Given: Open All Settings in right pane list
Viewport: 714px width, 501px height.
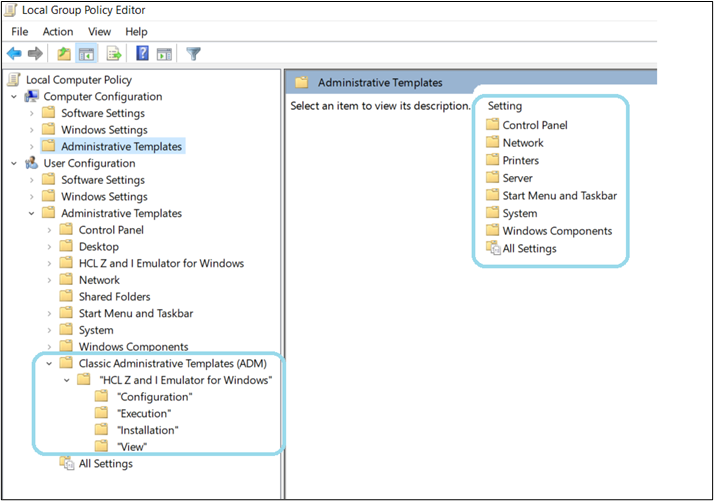Looking at the screenshot, I should click(529, 249).
